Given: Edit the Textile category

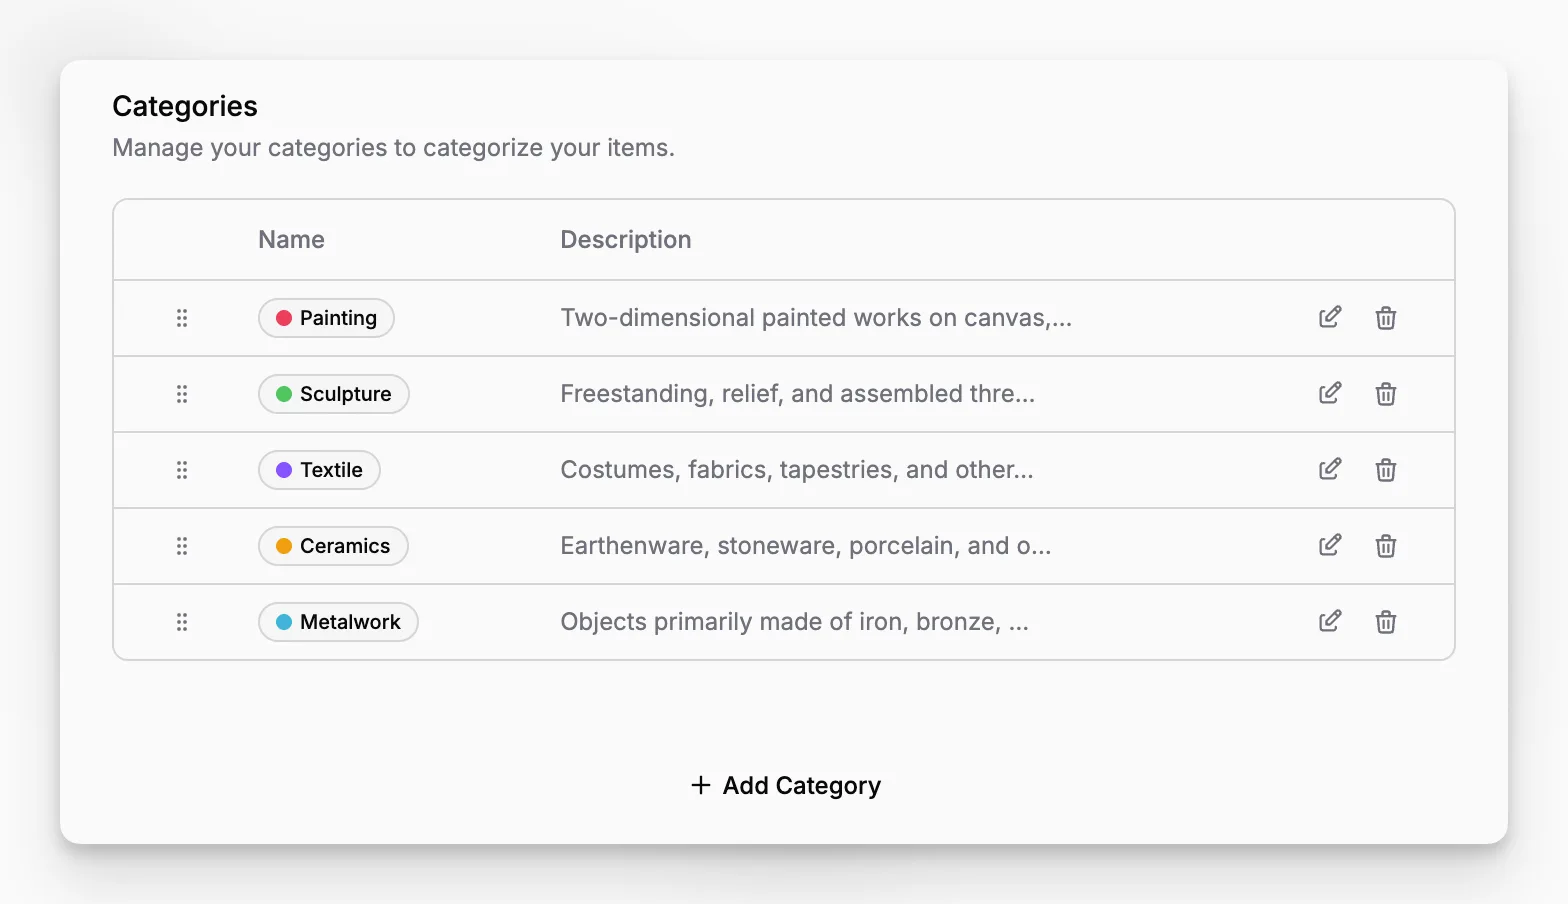Looking at the screenshot, I should (1330, 470).
